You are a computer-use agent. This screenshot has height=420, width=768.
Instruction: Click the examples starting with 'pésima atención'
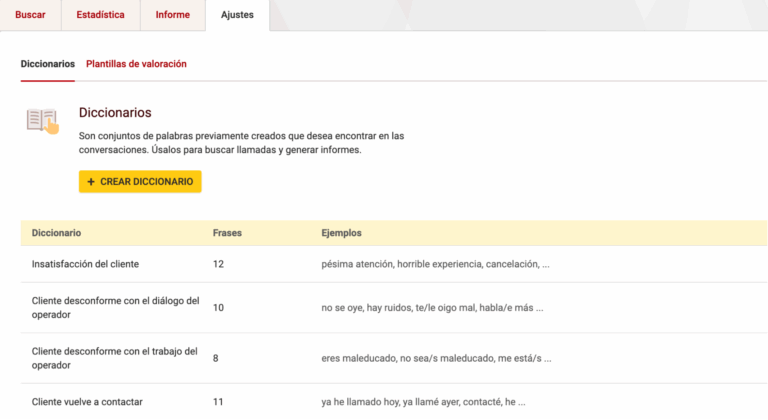[435, 264]
